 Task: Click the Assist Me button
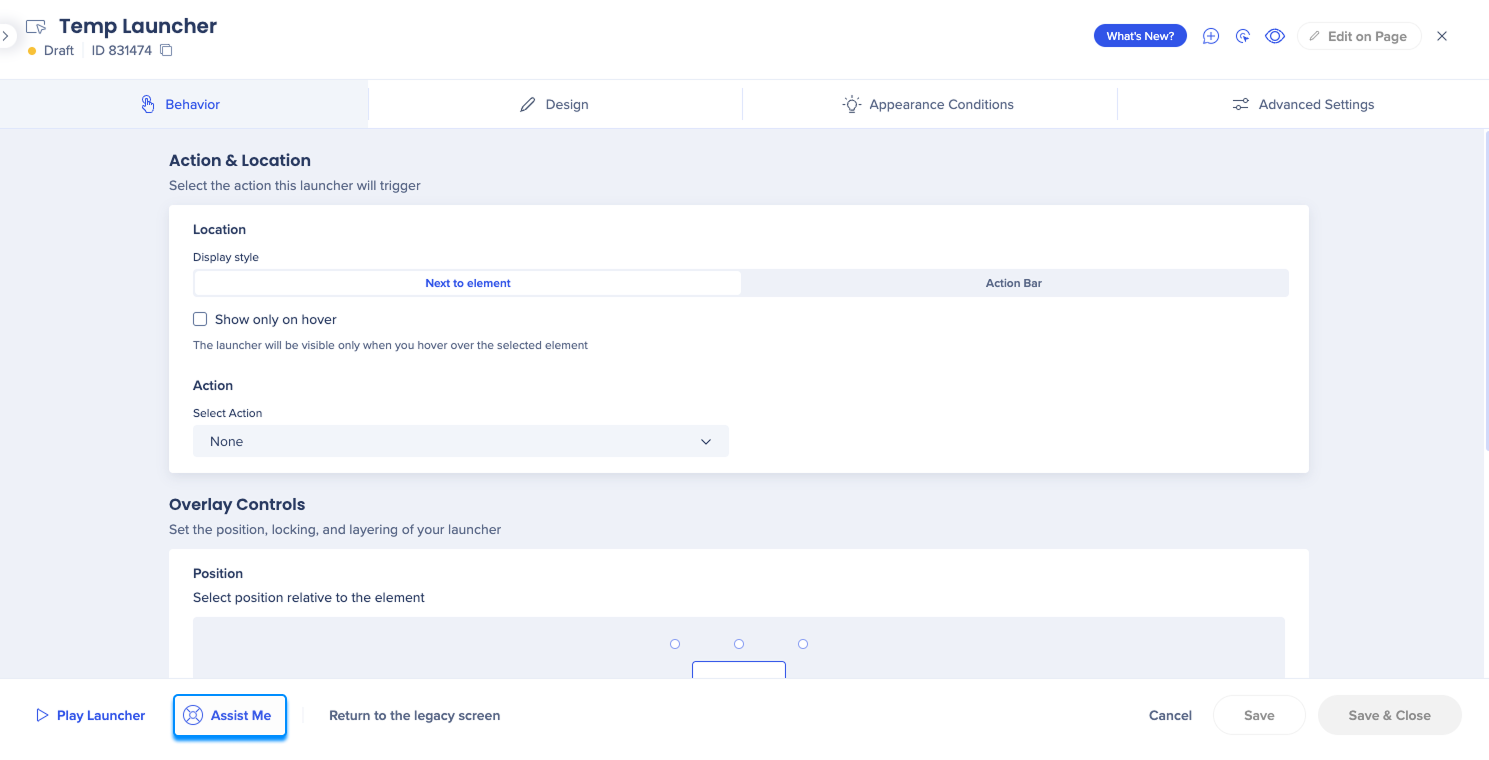[229, 716]
